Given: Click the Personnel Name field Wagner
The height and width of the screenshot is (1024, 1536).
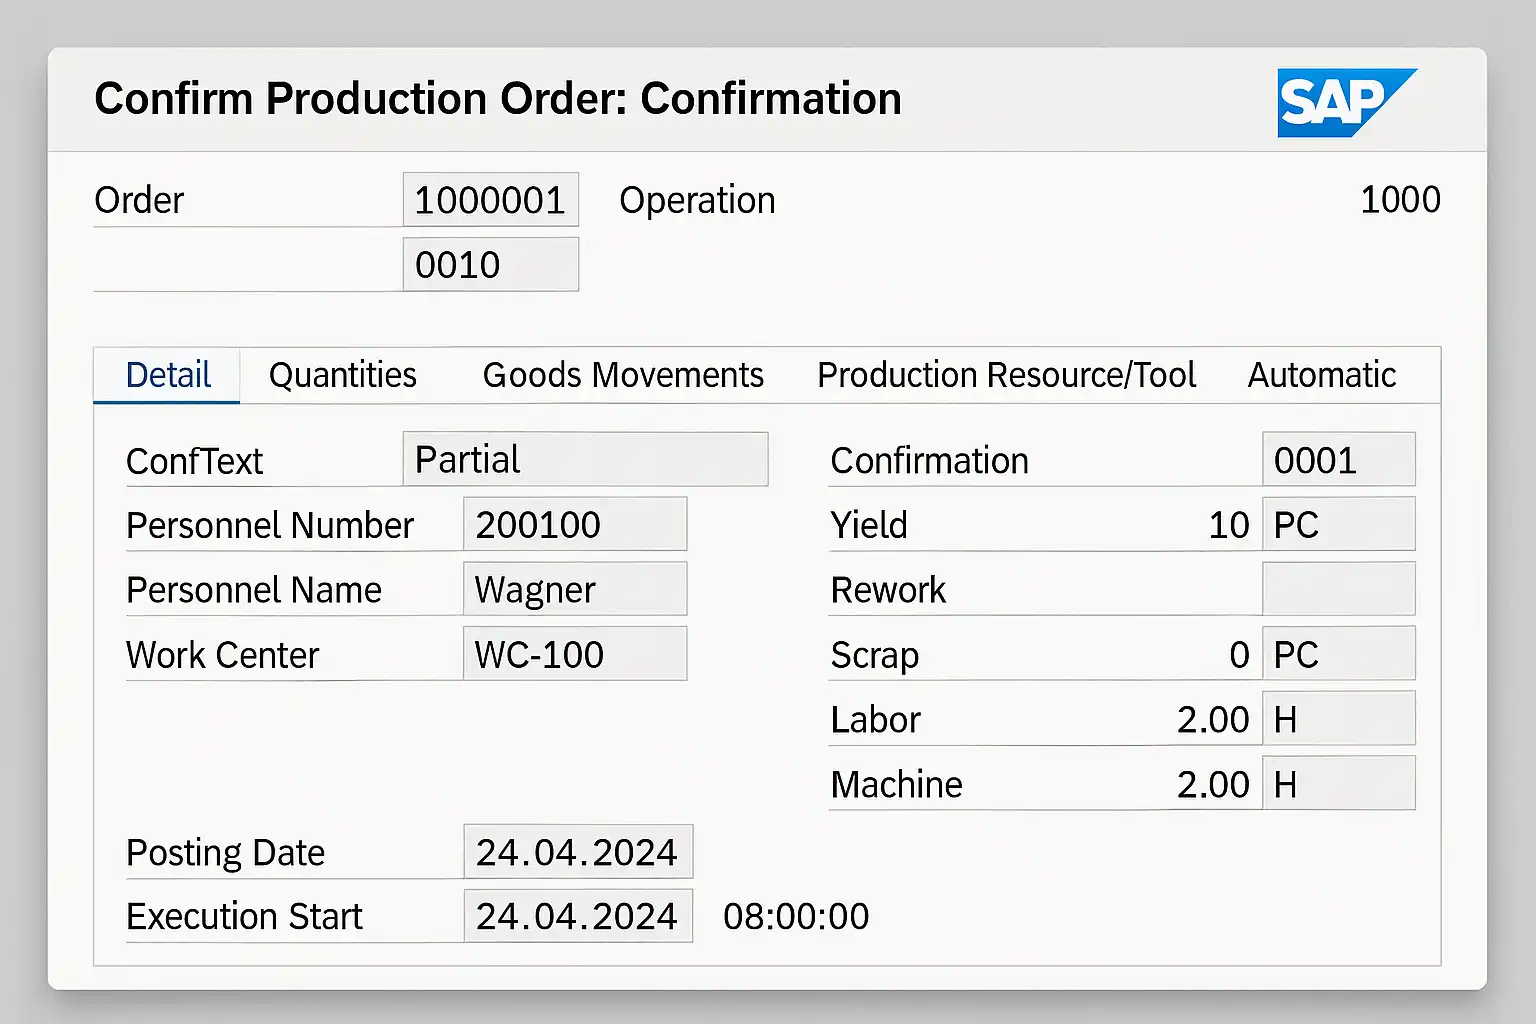Looking at the screenshot, I should 575,589.
